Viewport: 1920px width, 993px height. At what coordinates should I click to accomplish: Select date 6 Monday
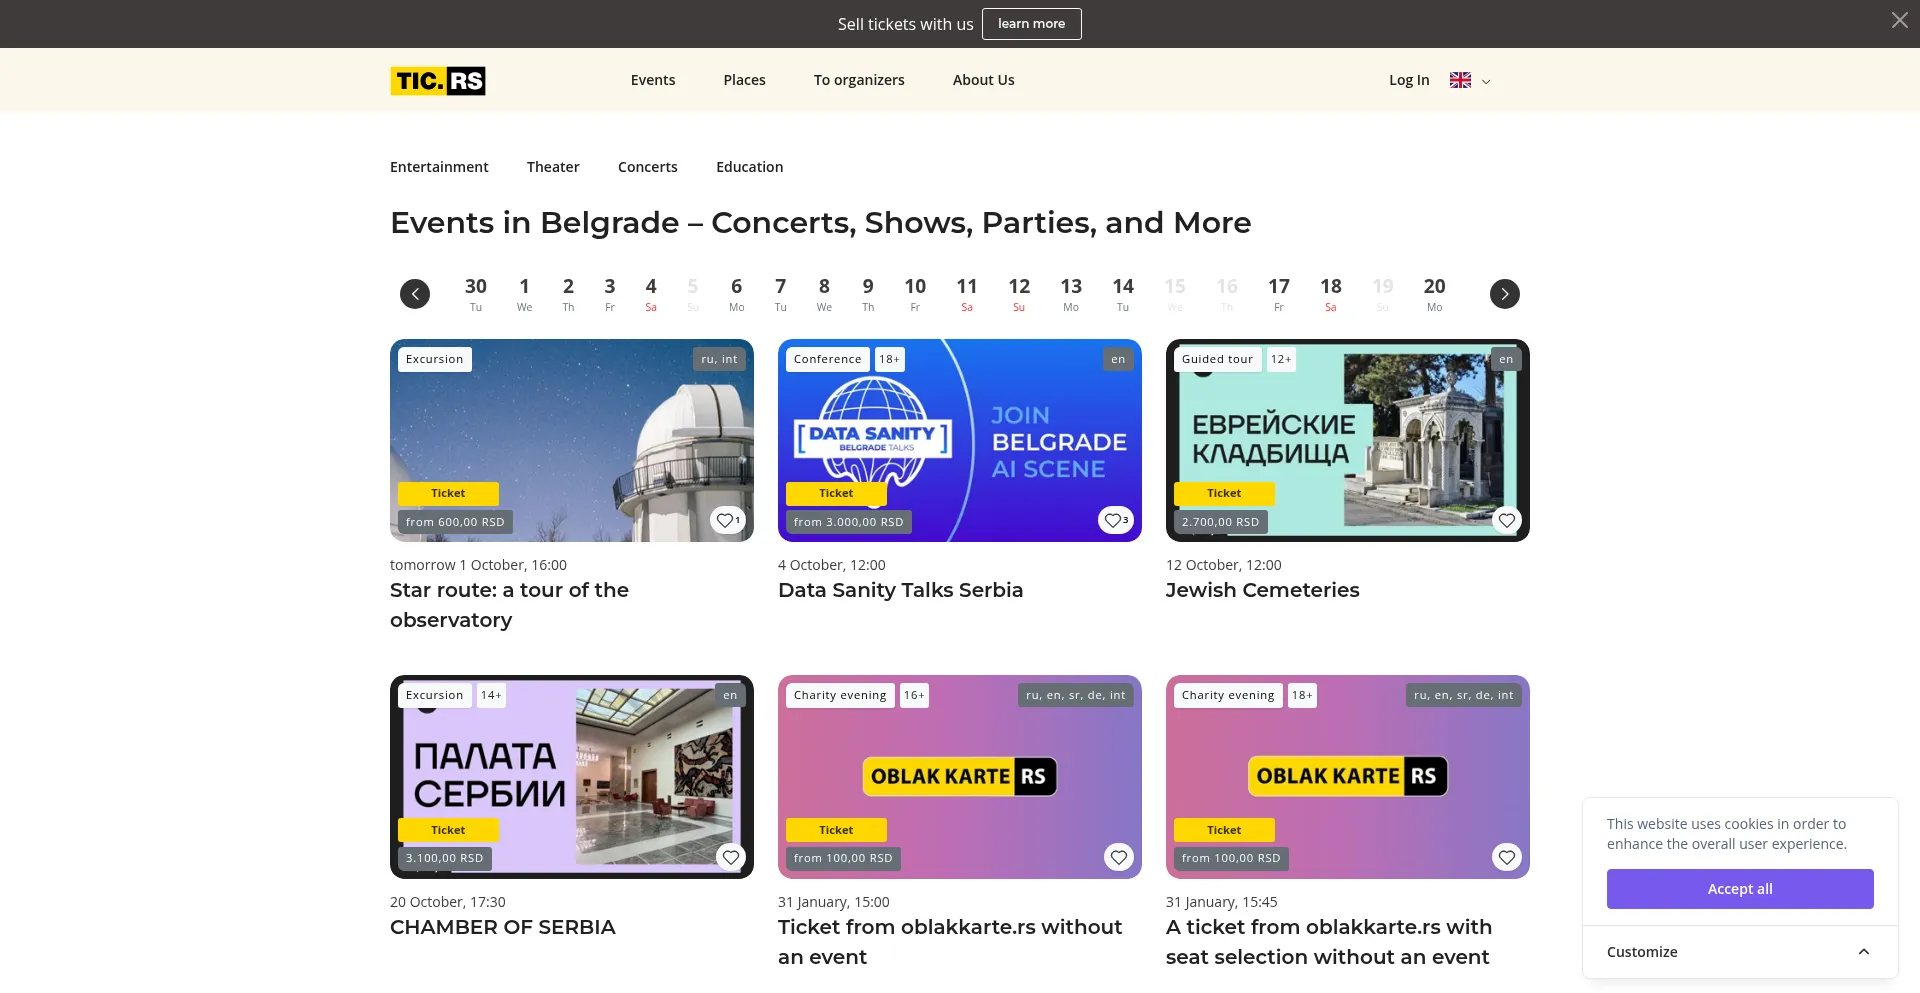(736, 294)
